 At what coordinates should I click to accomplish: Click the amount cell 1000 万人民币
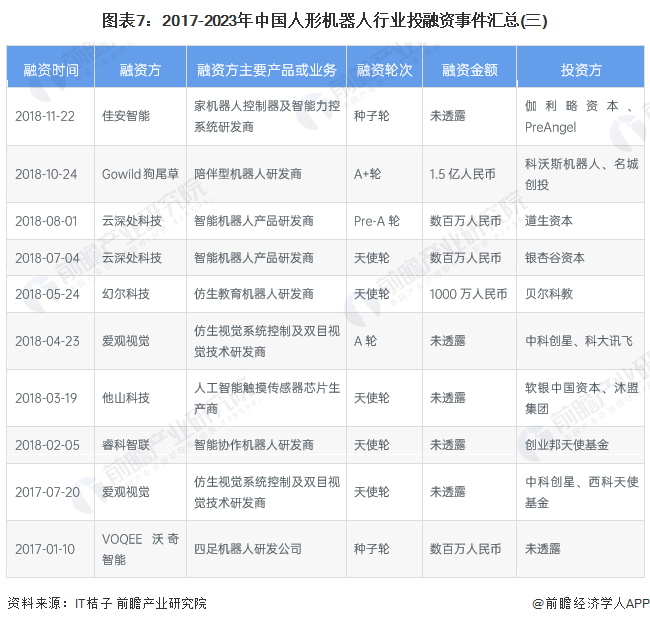pos(468,294)
